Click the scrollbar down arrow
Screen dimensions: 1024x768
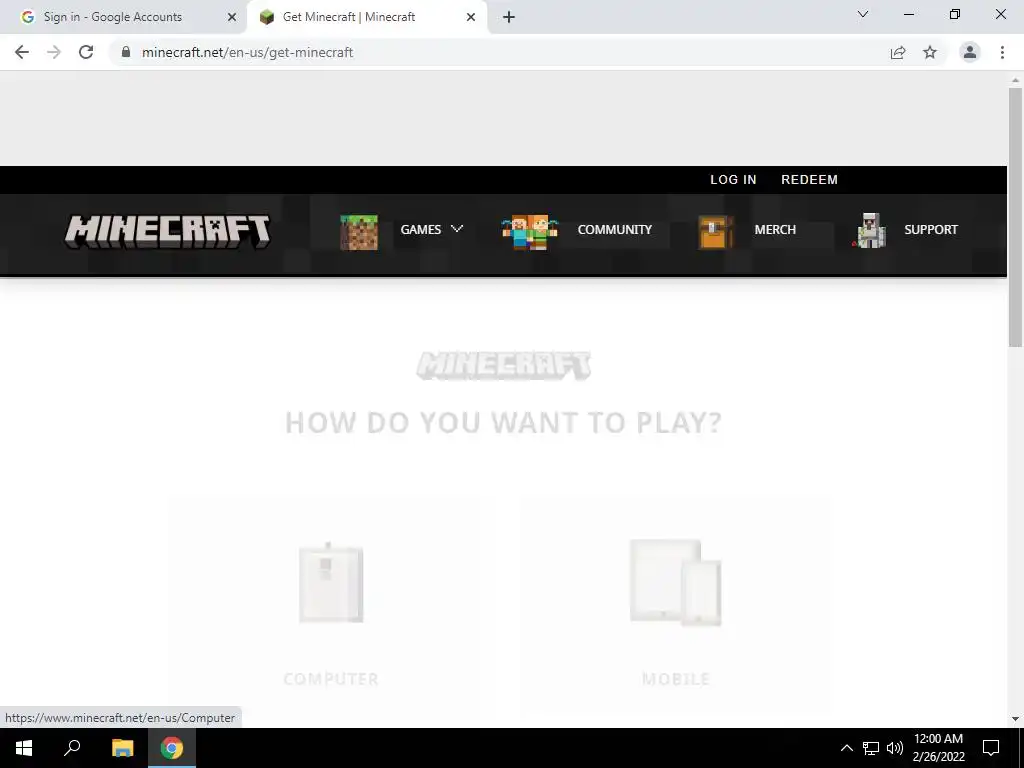[x=1015, y=719]
